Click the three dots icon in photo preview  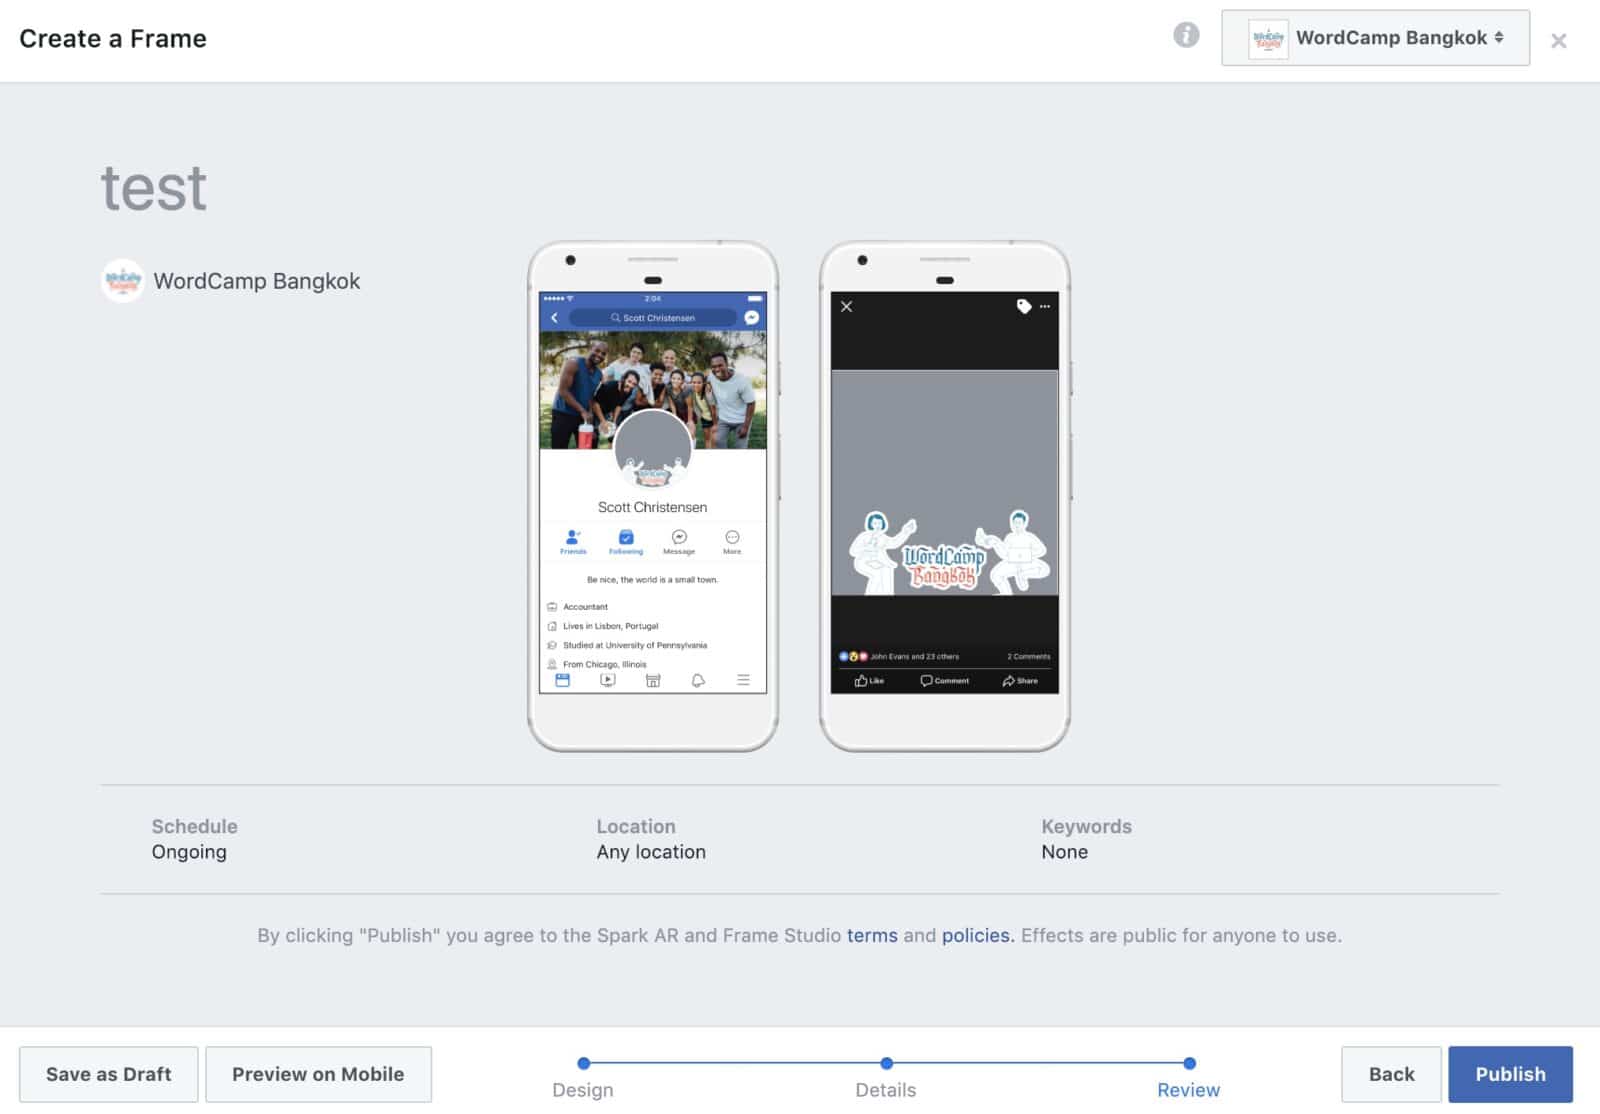point(1045,306)
